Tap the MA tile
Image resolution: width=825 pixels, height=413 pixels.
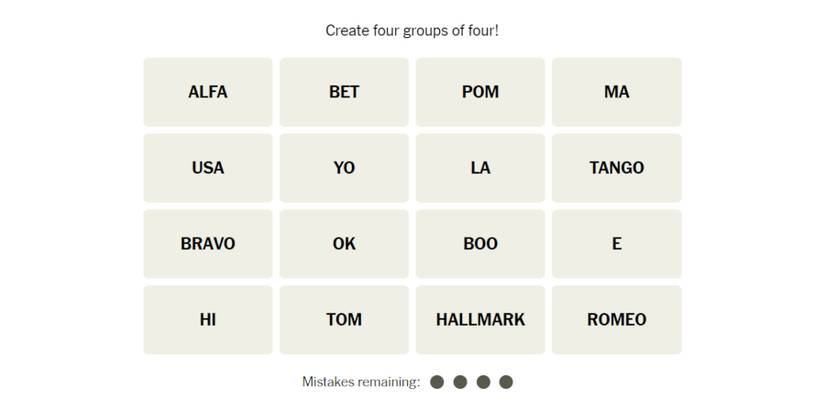point(616,92)
